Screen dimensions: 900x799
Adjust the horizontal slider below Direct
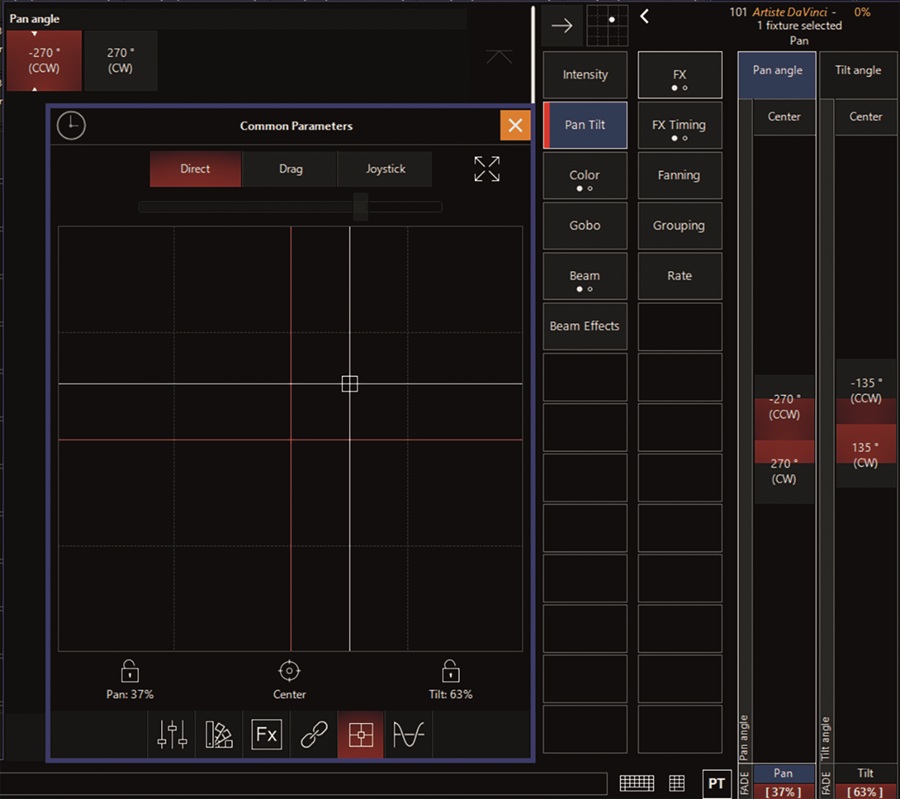point(290,207)
